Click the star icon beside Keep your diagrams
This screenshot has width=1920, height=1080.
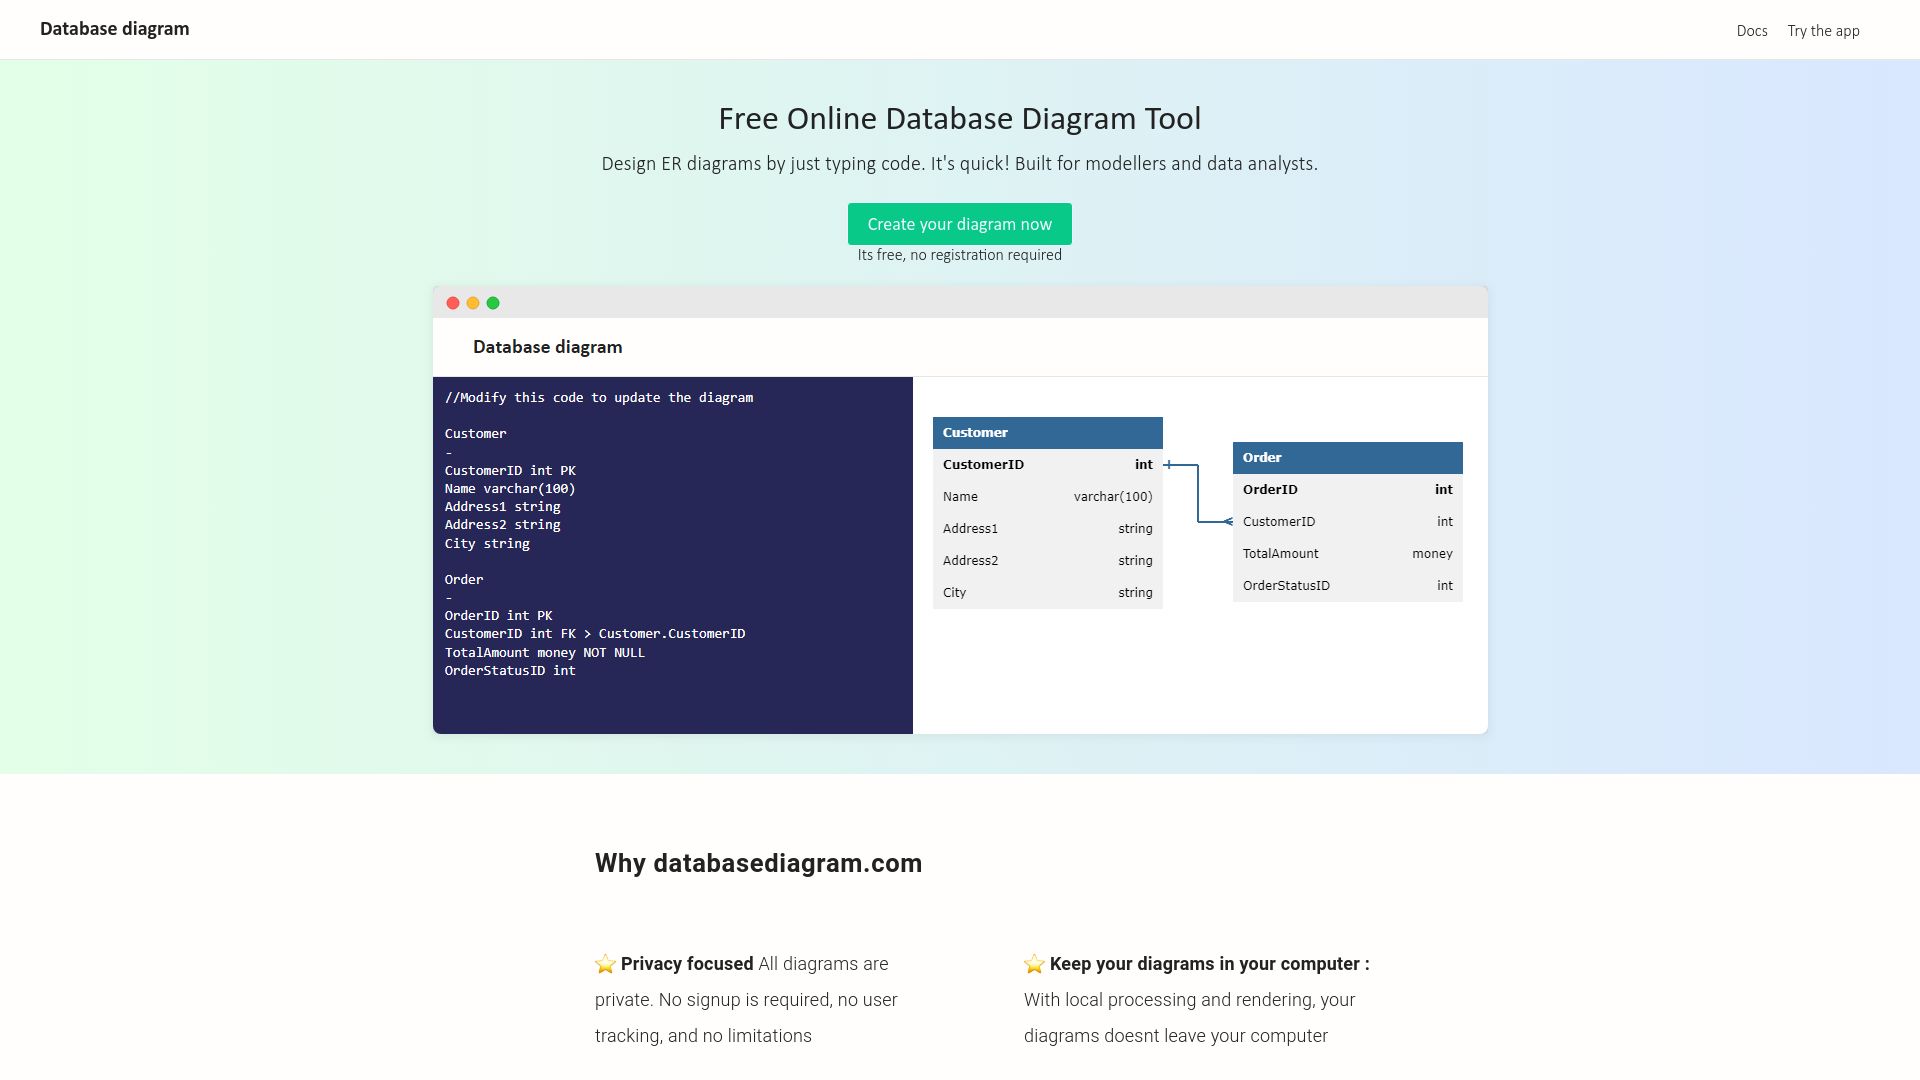click(x=1034, y=964)
